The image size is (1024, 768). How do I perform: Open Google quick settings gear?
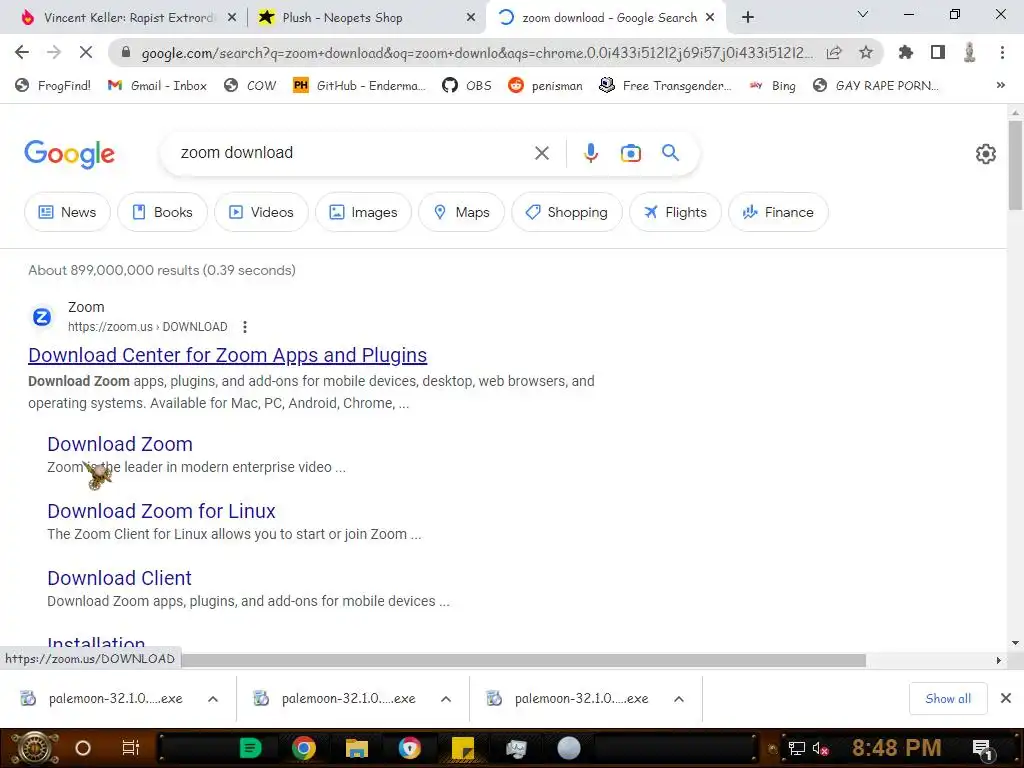[x=985, y=153]
